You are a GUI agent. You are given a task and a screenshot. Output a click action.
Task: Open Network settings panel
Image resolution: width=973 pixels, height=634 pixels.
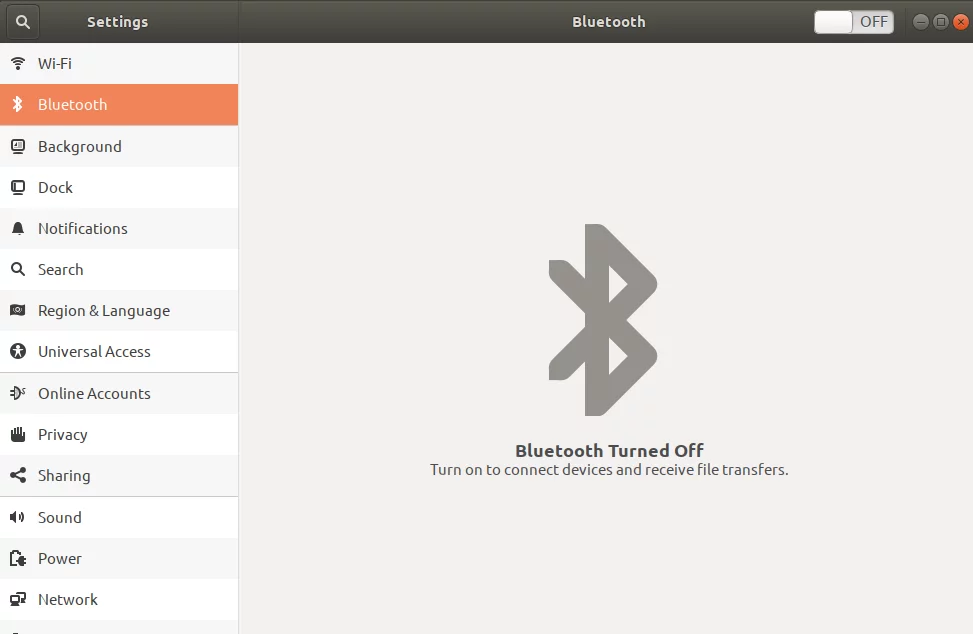click(x=119, y=599)
